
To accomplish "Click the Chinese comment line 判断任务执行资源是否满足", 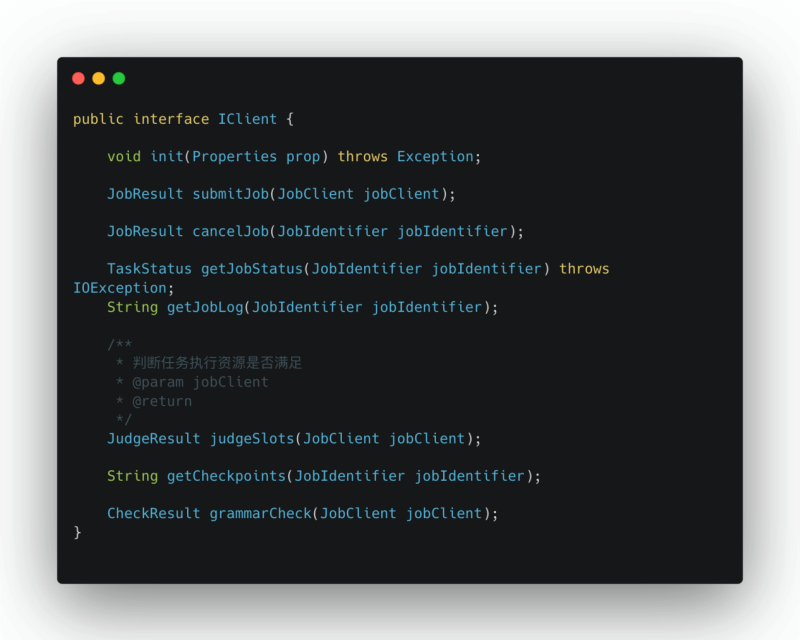I will coord(217,363).
